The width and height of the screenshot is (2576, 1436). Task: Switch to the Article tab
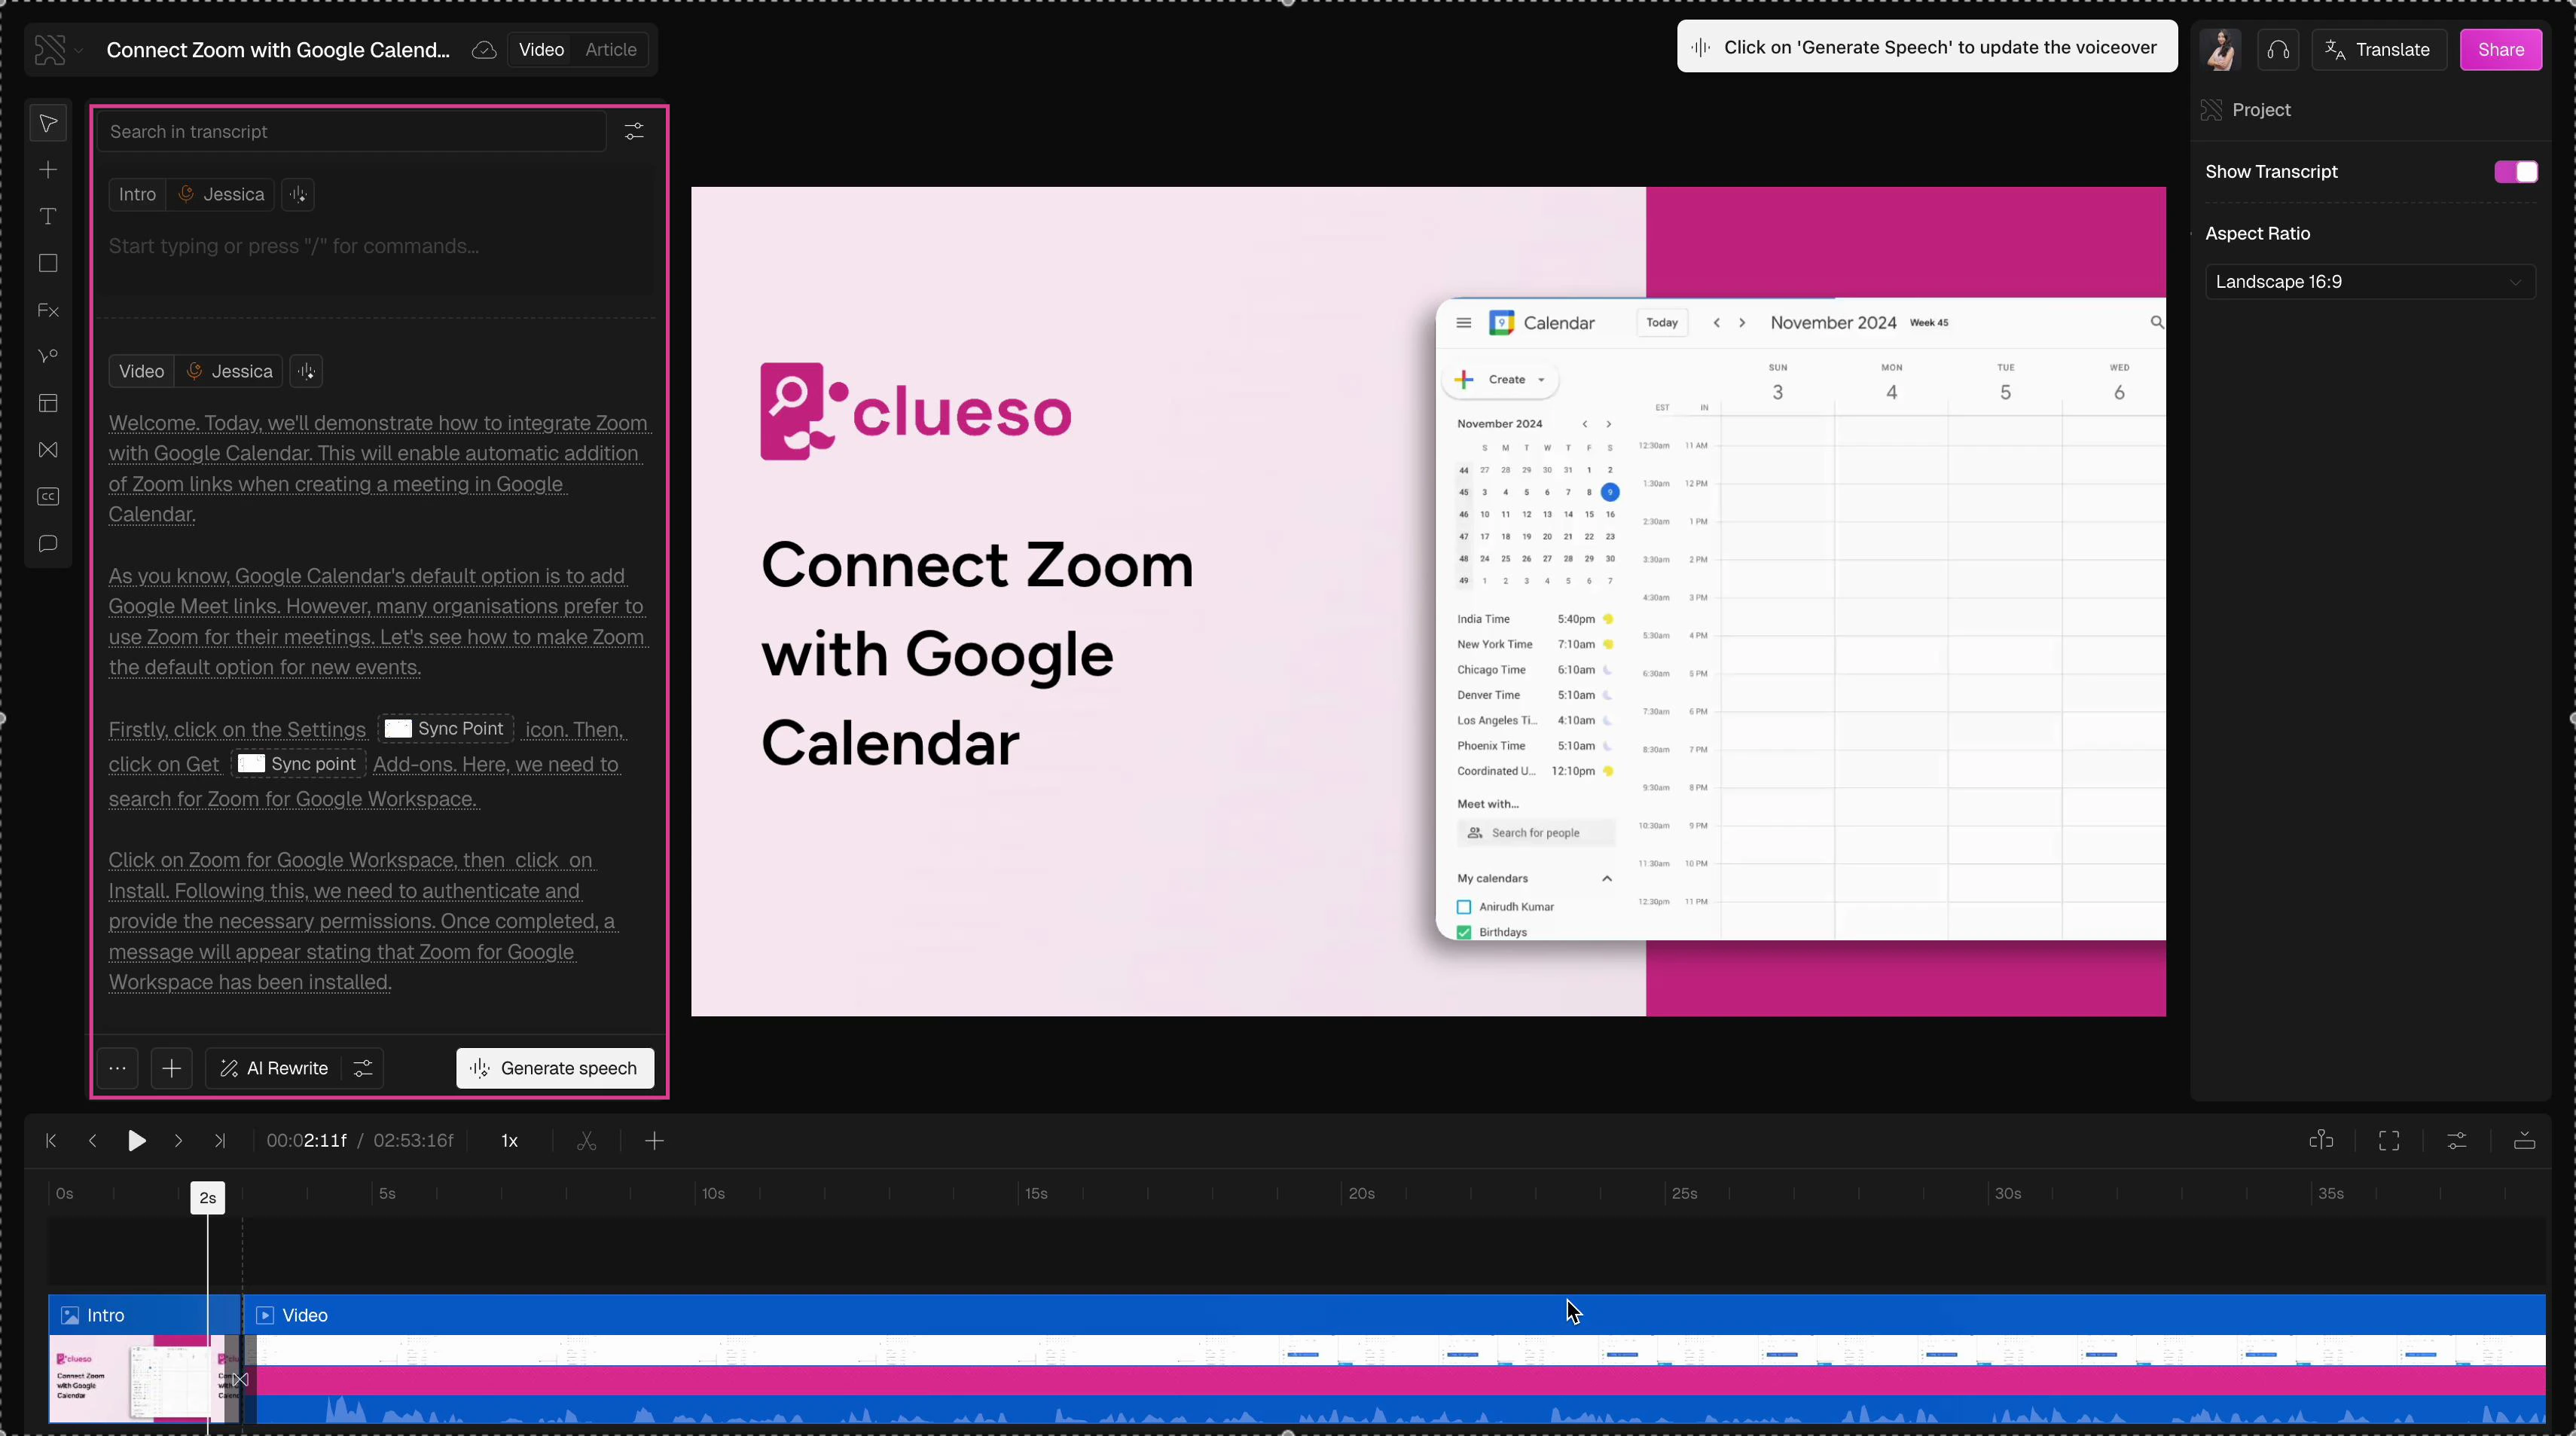coord(610,50)
